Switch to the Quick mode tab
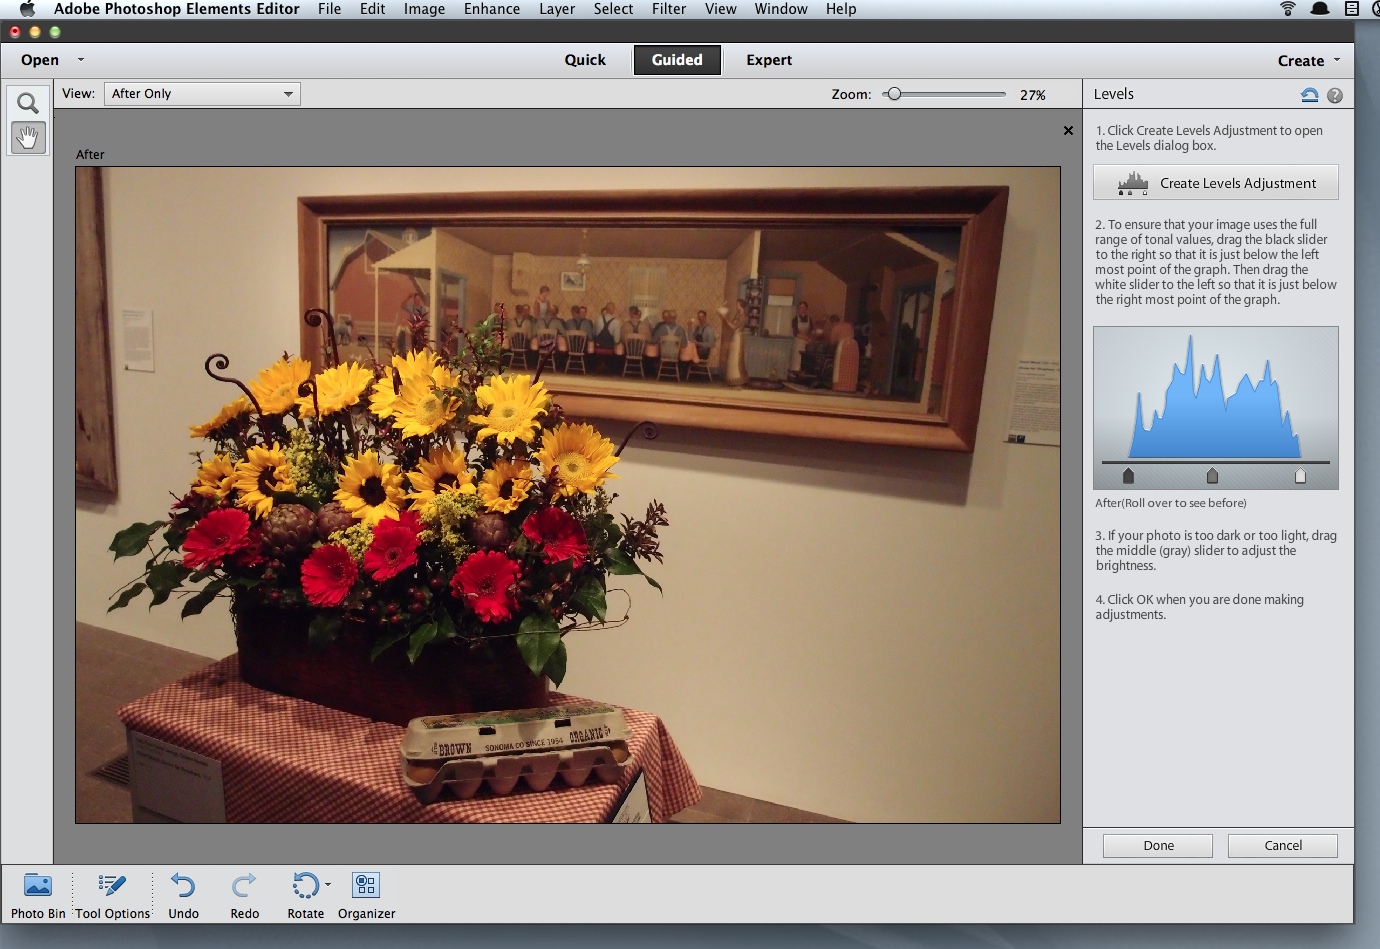The width and height of the screenshot is (1380, 949). pyautogui.click(x=585, y=60)
